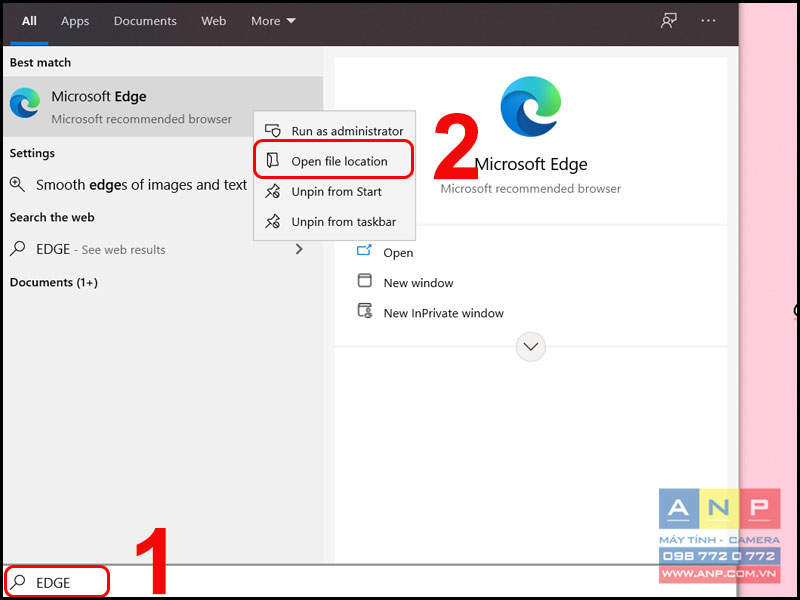Click the feedback person icon
This screenshot has height=600, width=800.
pos(668,21)
